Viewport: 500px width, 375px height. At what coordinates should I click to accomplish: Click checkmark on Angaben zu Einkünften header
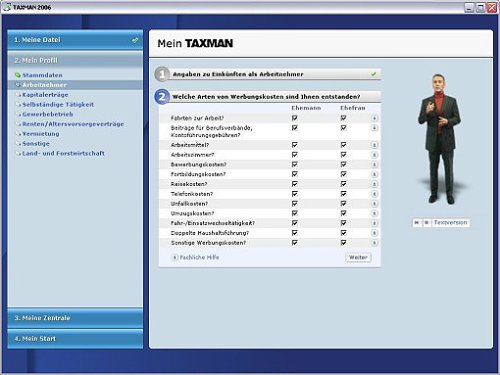(x=373, y=74)
